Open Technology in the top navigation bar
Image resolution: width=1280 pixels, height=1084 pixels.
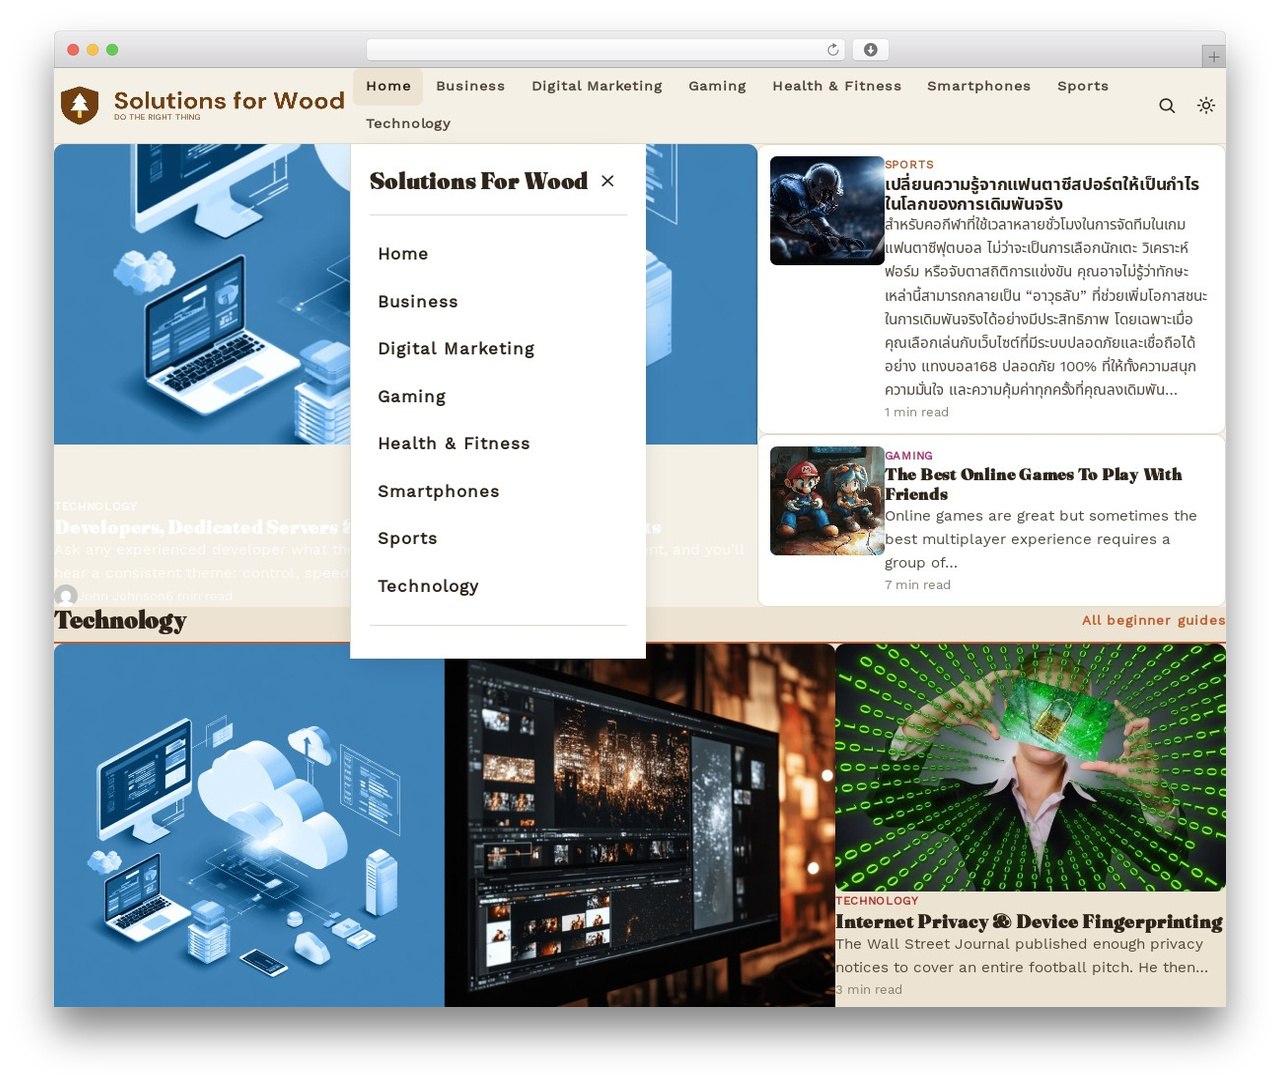(x=408, y=123)
